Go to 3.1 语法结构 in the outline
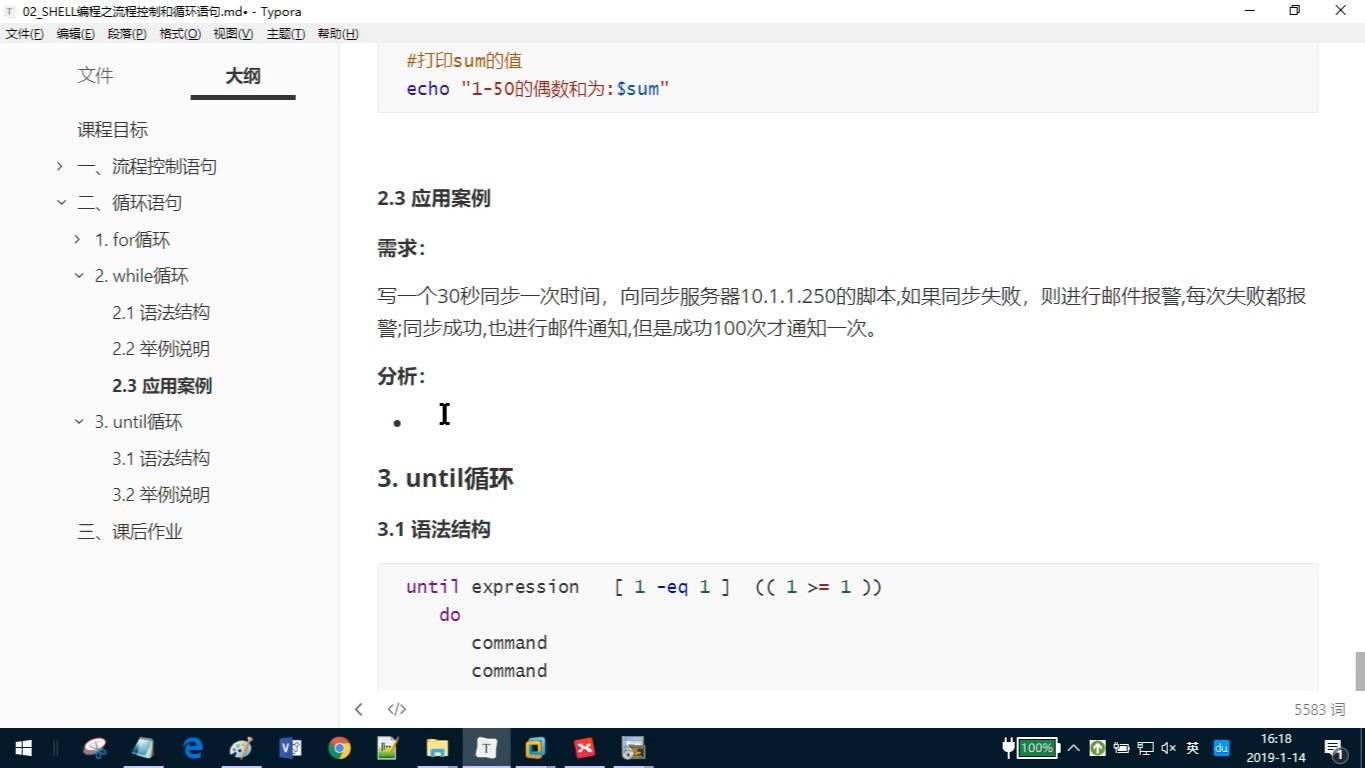 pos(161,459)
